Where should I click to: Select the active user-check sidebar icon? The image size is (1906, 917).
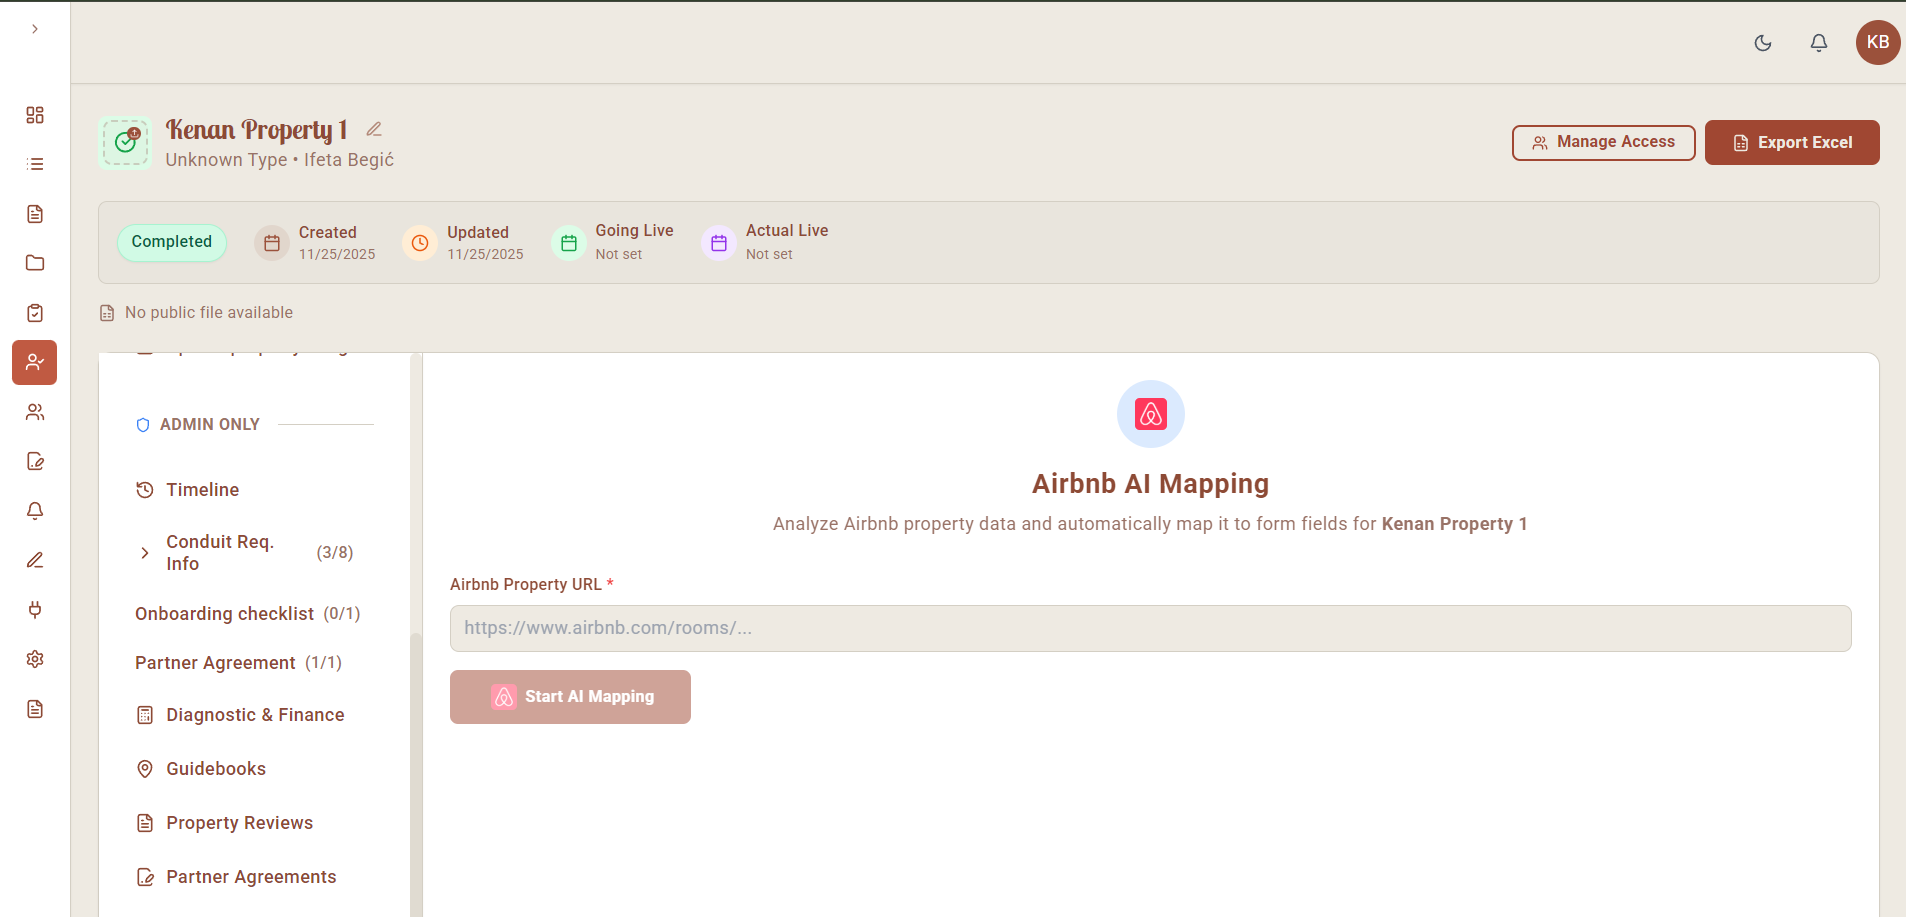tap(35, 362)
